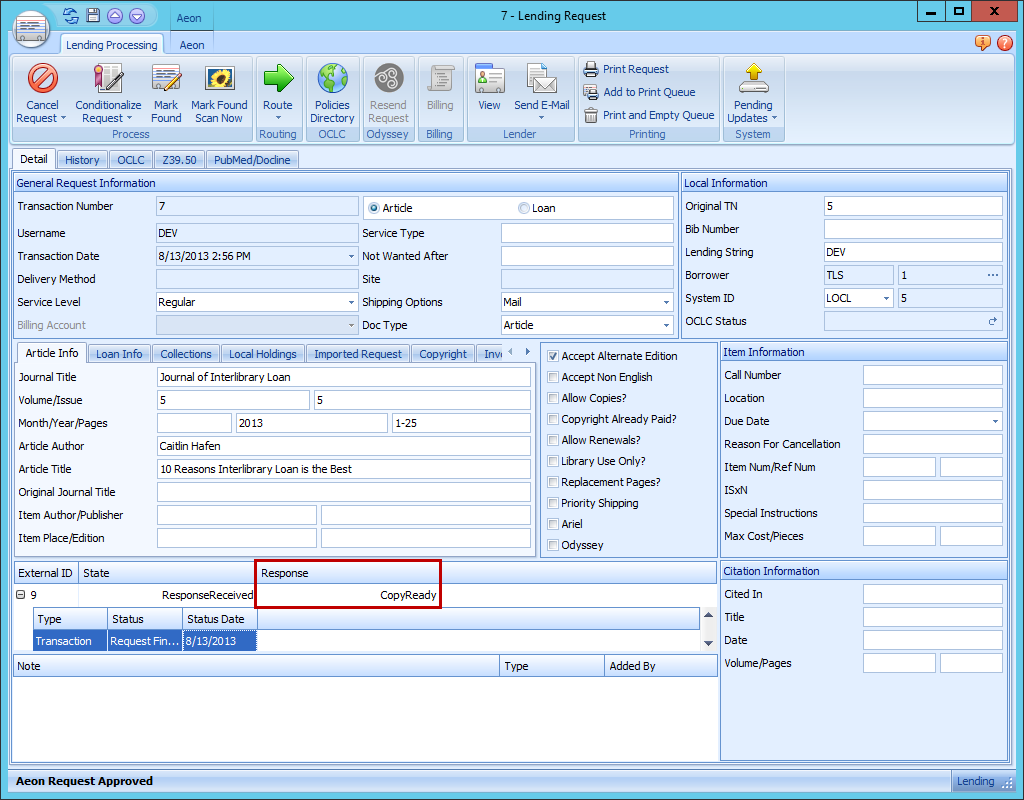Viewport: 1024px width, 800px height.
Task: Uncheck Accept Alternate Edition checkbox
Action: point(553,356)
